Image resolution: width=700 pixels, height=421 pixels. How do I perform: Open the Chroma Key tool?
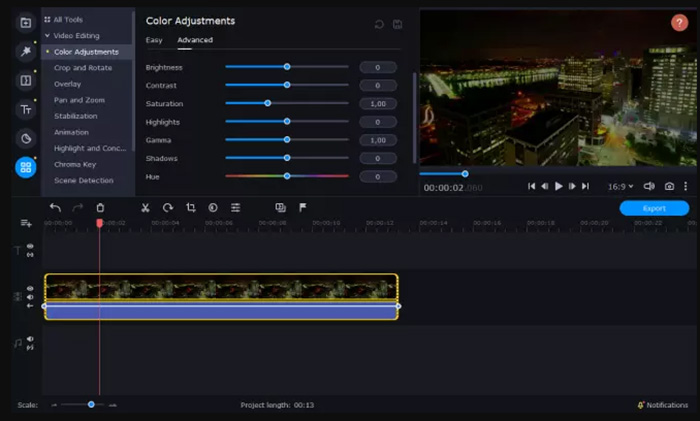pos(75,164)
